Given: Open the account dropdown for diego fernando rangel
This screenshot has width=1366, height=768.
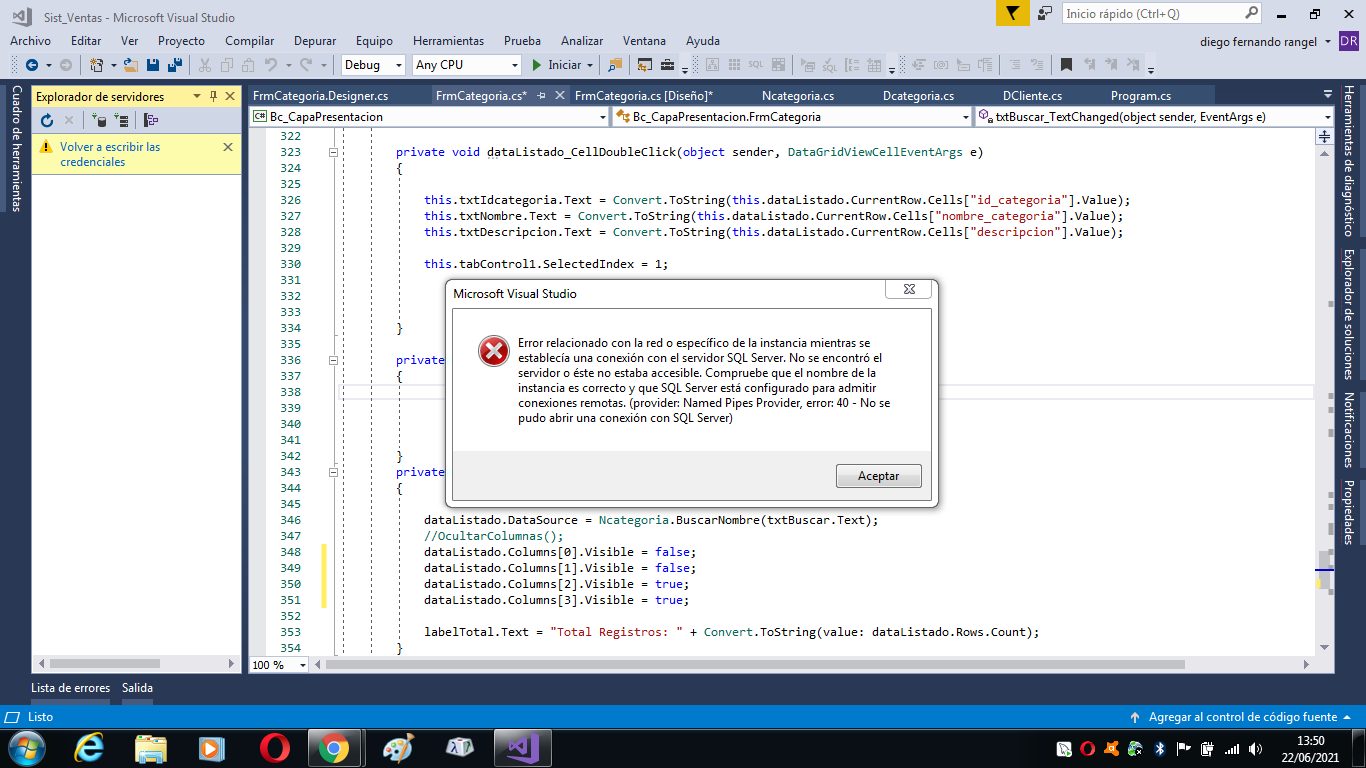Looking at the screenshot, I should 1327,41.
